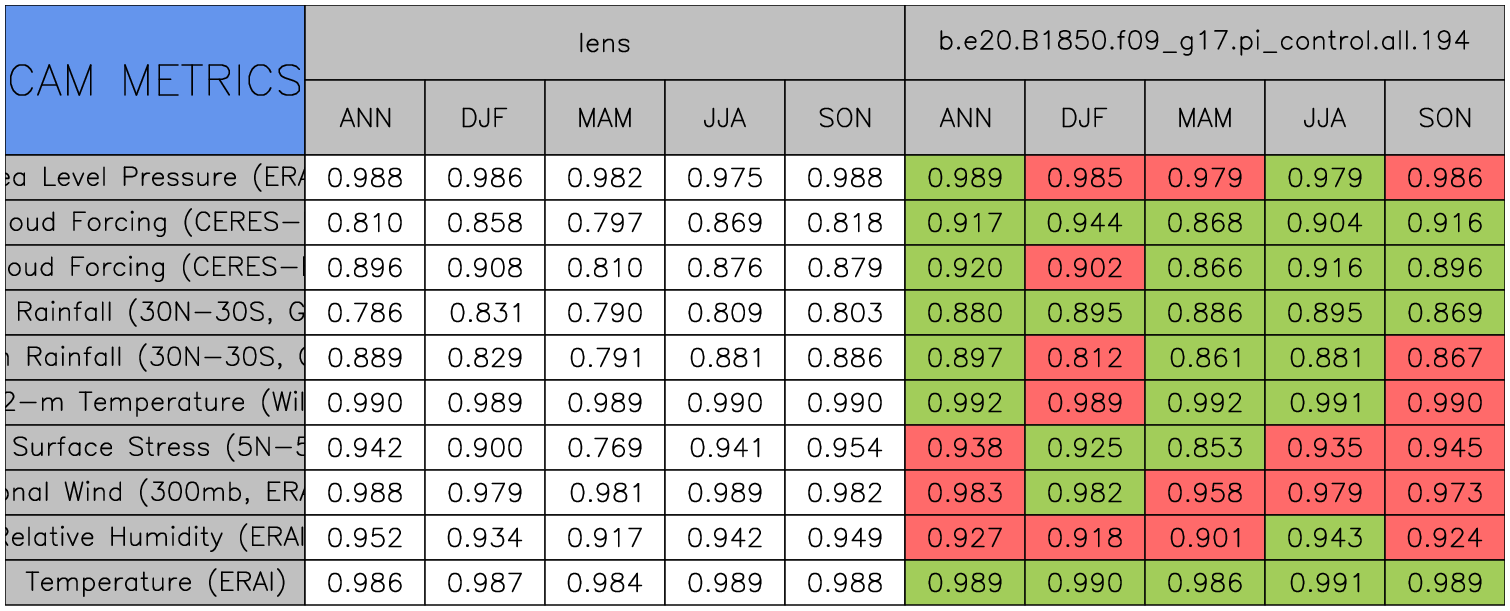This screenshot has width=1510, height=611.
Task: Click the Temperature (ERAI) row label
Action: [x=155, y=582]
